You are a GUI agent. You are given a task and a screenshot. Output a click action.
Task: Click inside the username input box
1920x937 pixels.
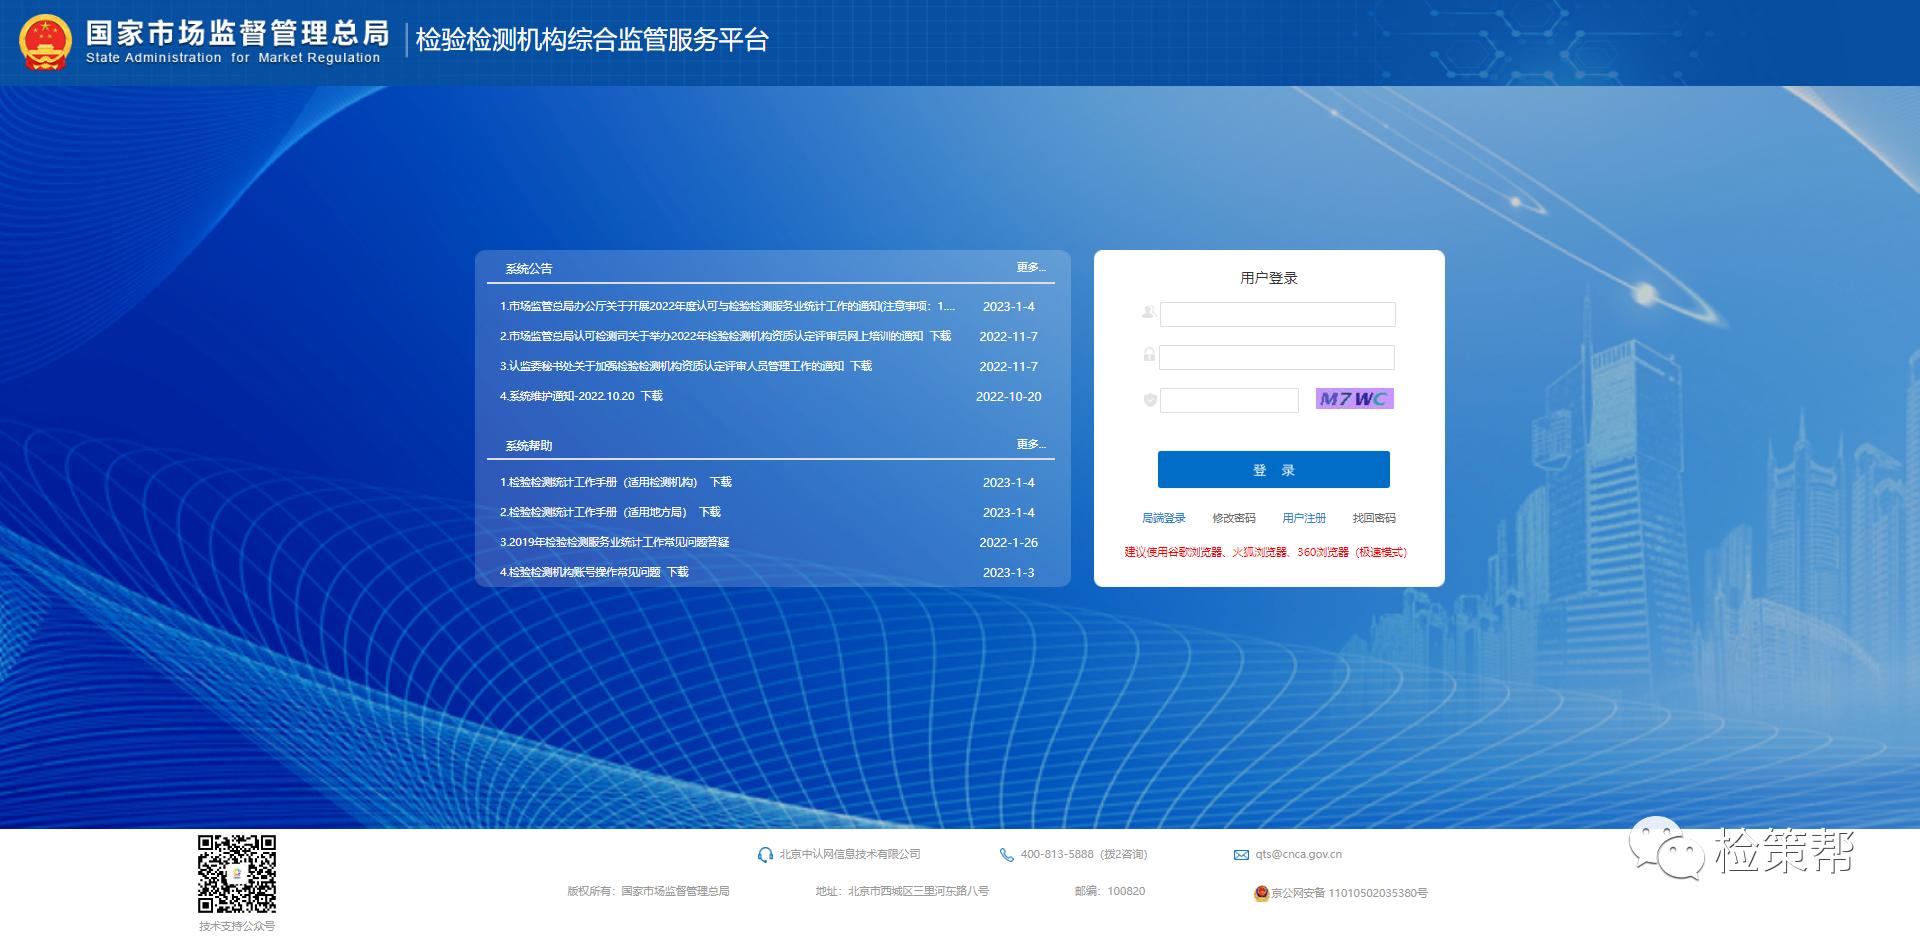point(1277,314)
